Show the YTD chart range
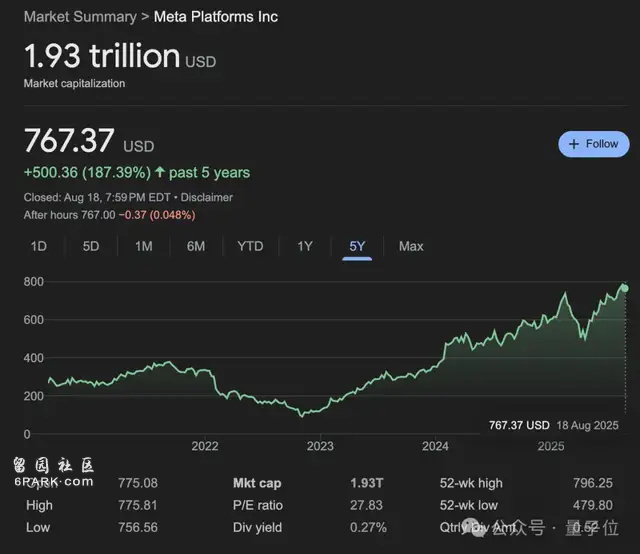Viewport: 640px width, 554px height. point(250,246)
